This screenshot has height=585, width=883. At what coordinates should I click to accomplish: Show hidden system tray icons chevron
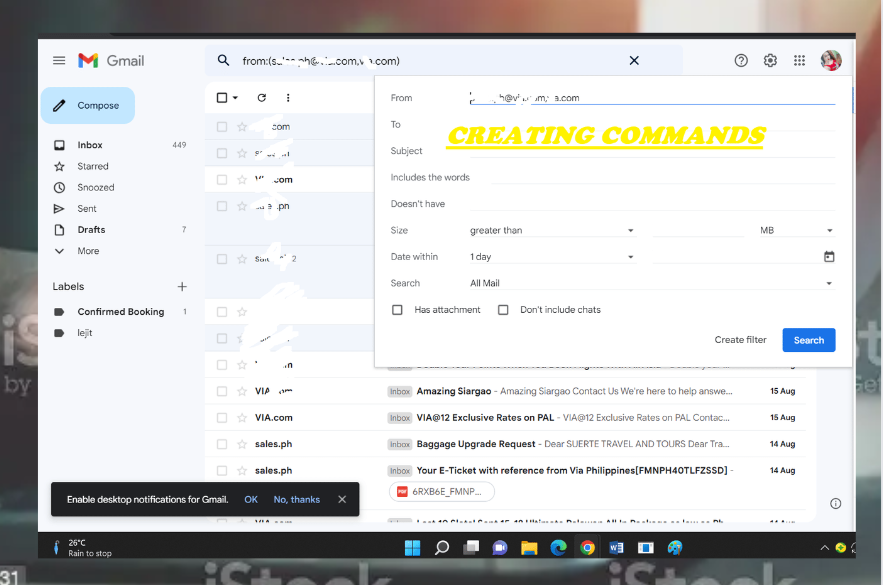tap(824, 547)
